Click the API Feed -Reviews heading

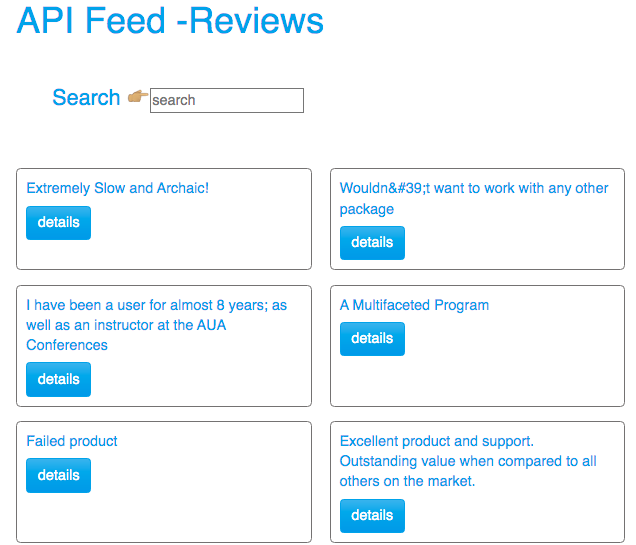click(x=170, y=20)
